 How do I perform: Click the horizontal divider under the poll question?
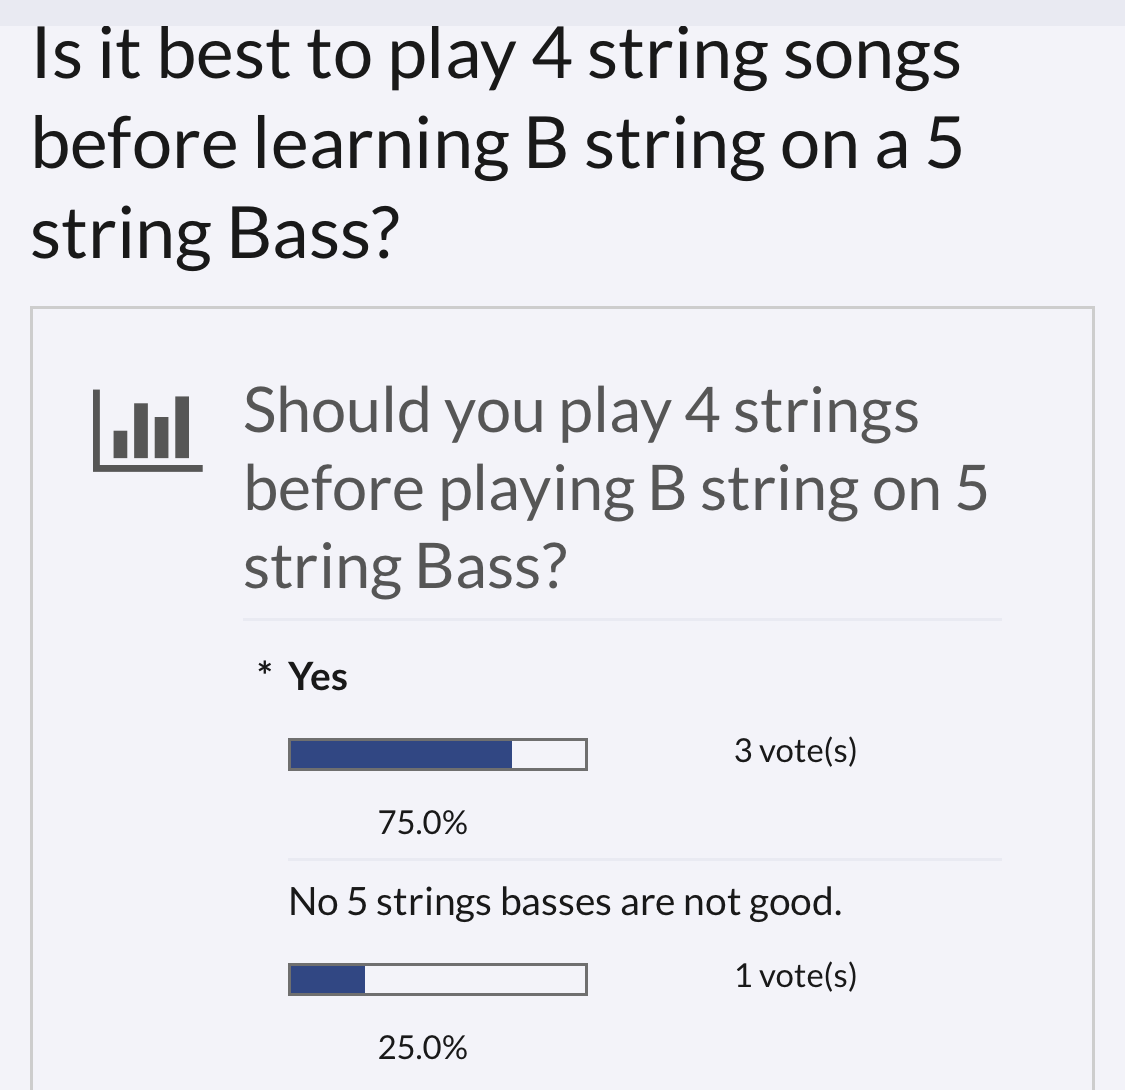tap(623, 619)
